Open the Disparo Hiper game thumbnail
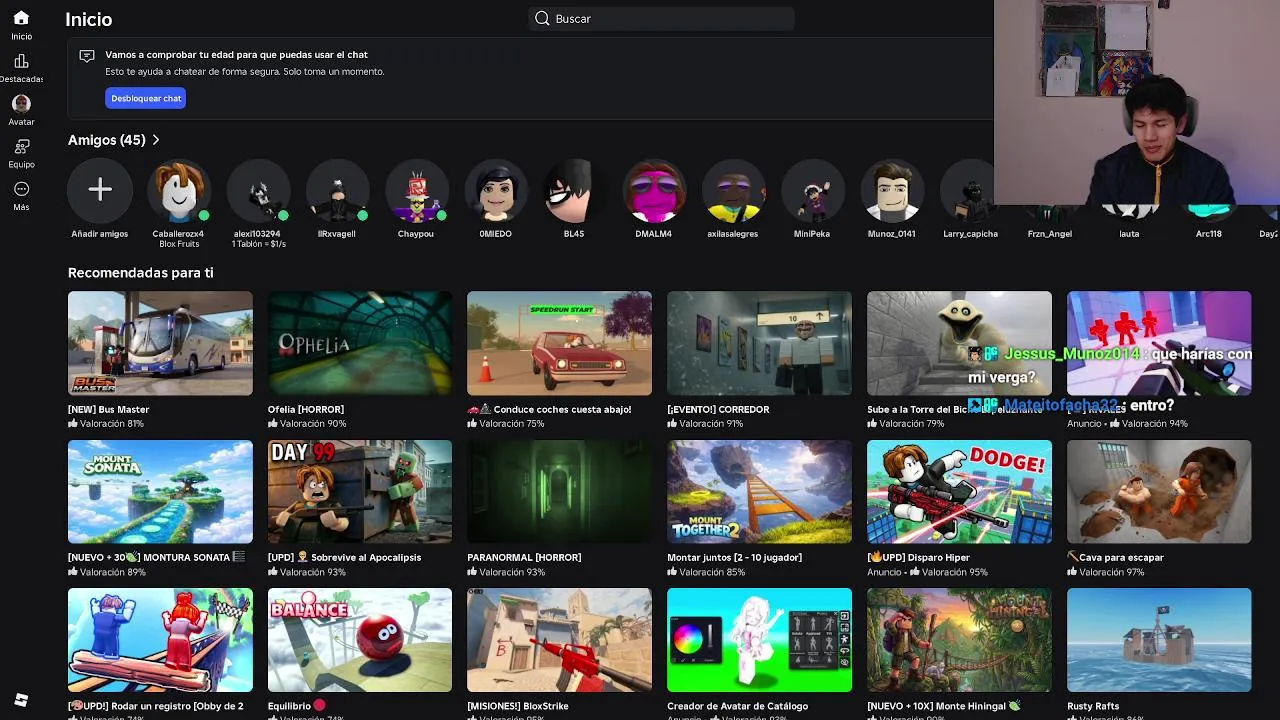This screenshot has height=720, width=1280. pos(959,492)
